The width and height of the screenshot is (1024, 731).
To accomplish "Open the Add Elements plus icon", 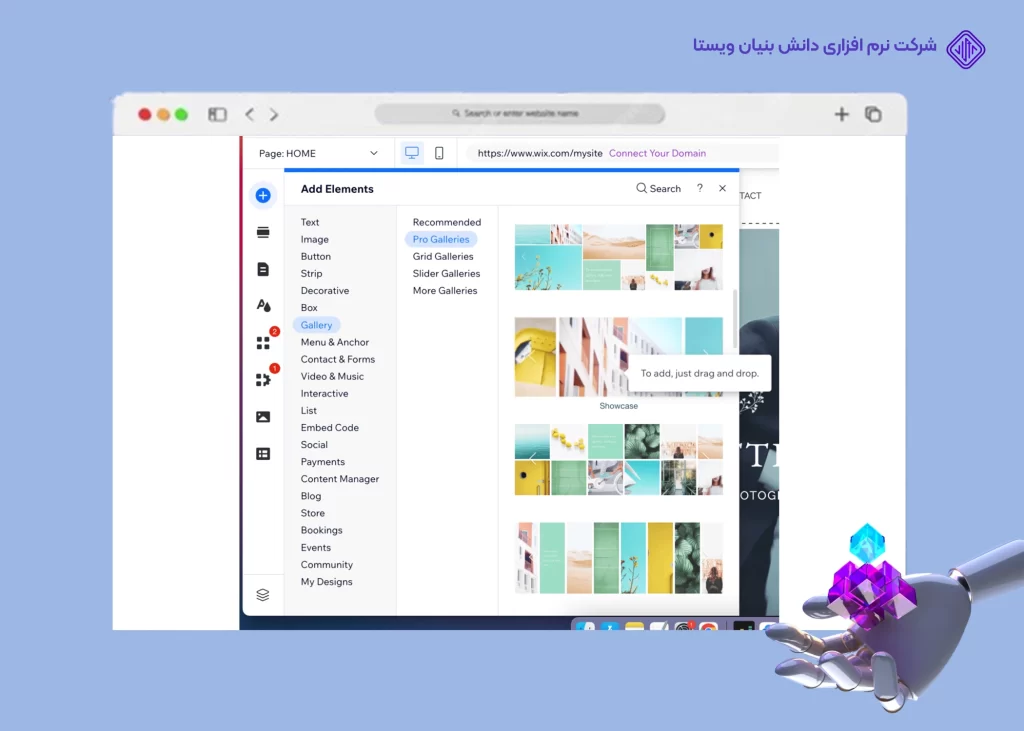I will [x=263, y=195].
